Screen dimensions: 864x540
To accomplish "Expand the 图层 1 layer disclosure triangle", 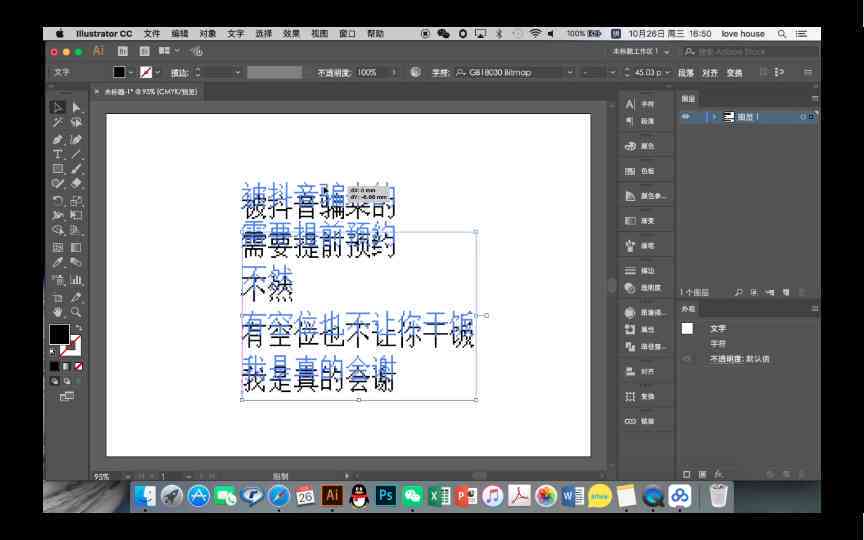I will (x=714, y=117).
